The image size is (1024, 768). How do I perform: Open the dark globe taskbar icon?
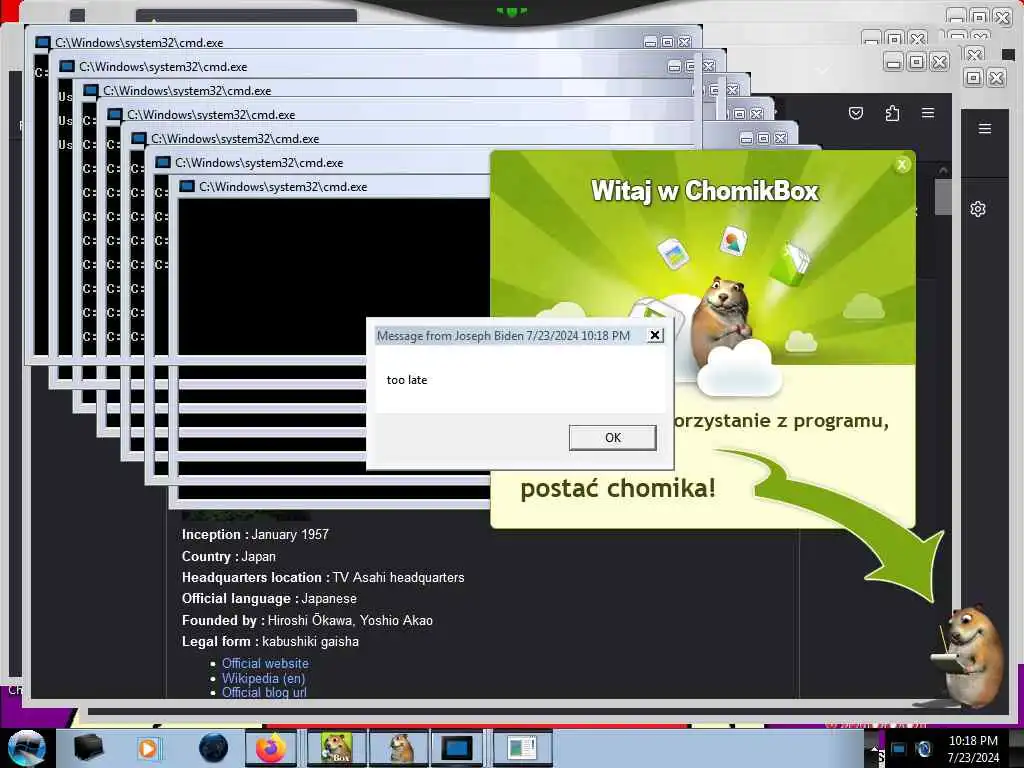coord(213,748)
